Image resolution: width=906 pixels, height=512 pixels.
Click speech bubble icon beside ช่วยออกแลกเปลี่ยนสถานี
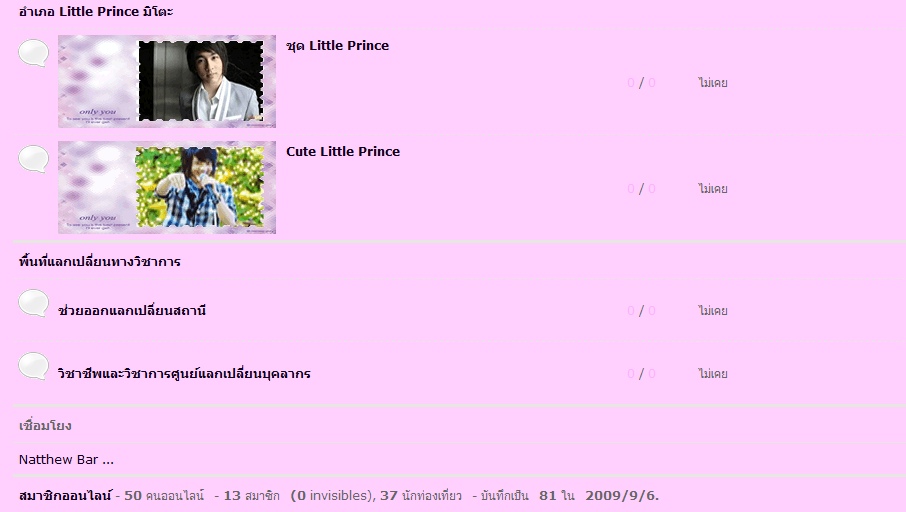(x=34, y=303)
